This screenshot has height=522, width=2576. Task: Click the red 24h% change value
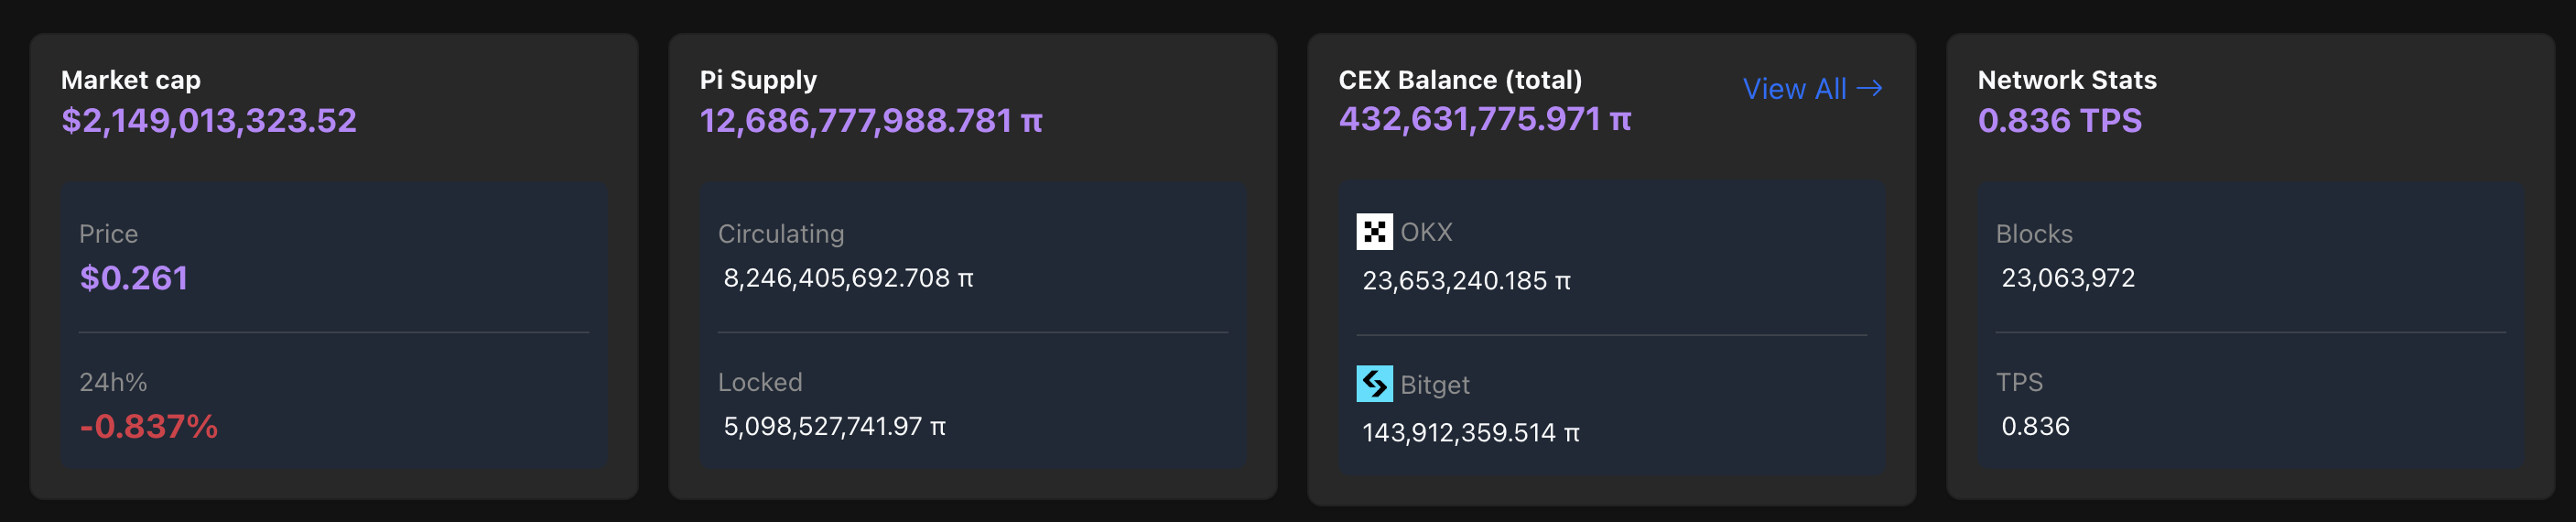[149, 427]
